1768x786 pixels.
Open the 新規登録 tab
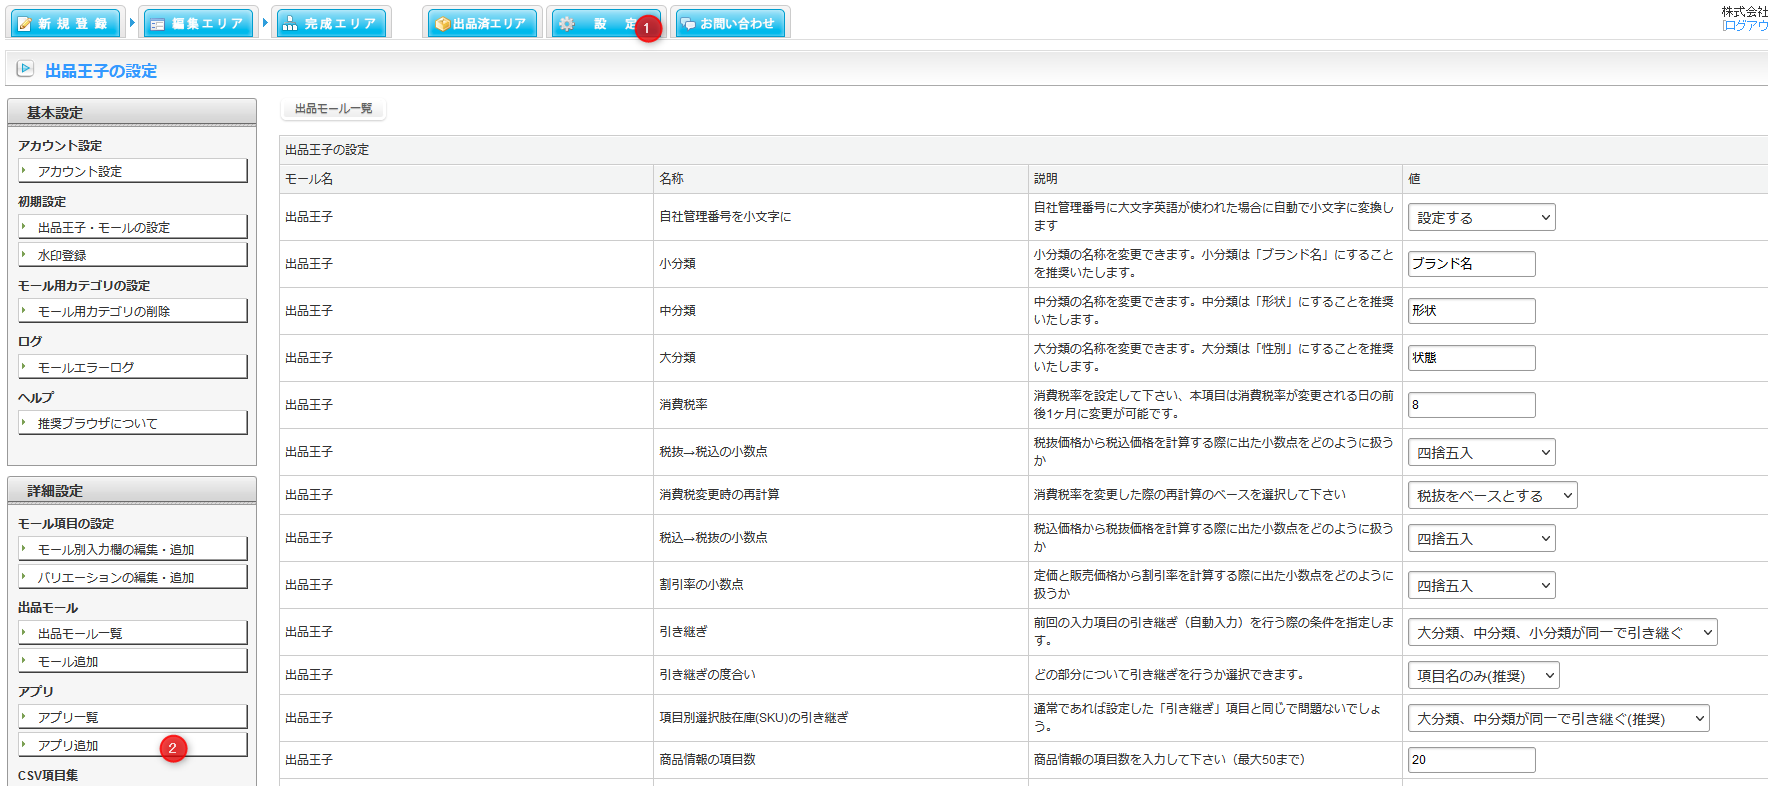[x=65, y=23]
